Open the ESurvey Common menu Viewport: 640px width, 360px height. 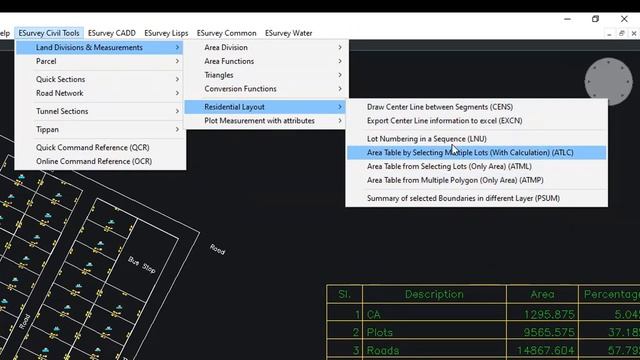[227, 33]
